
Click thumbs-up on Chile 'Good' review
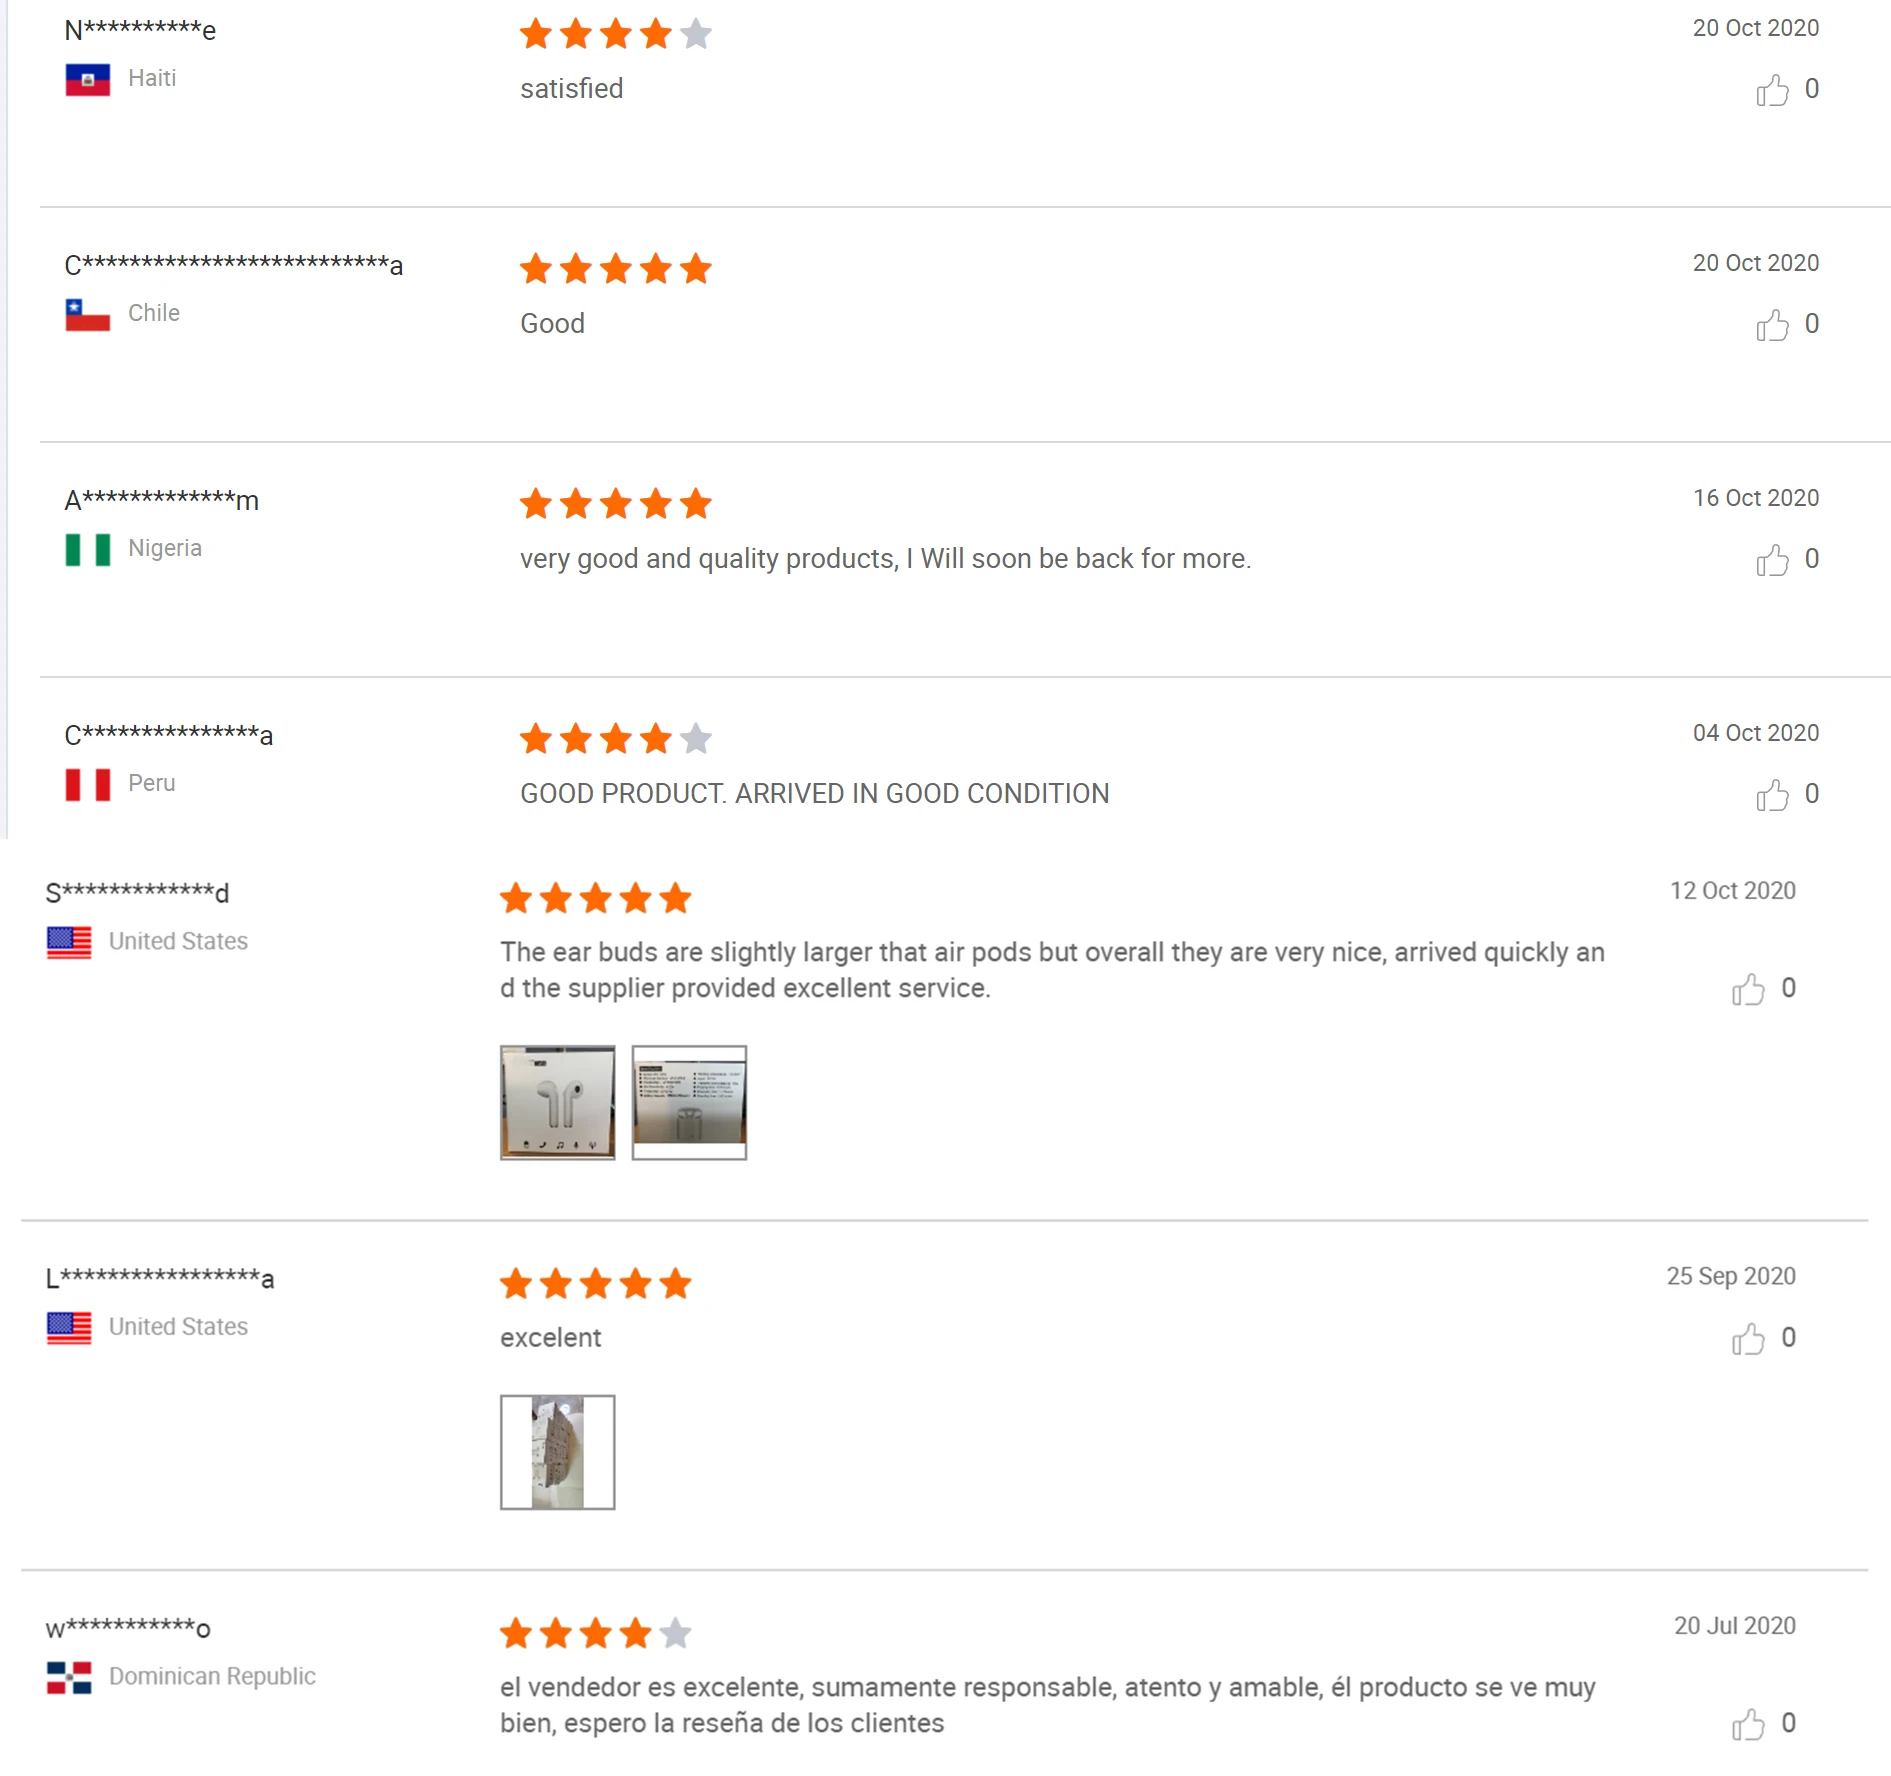1772,325
